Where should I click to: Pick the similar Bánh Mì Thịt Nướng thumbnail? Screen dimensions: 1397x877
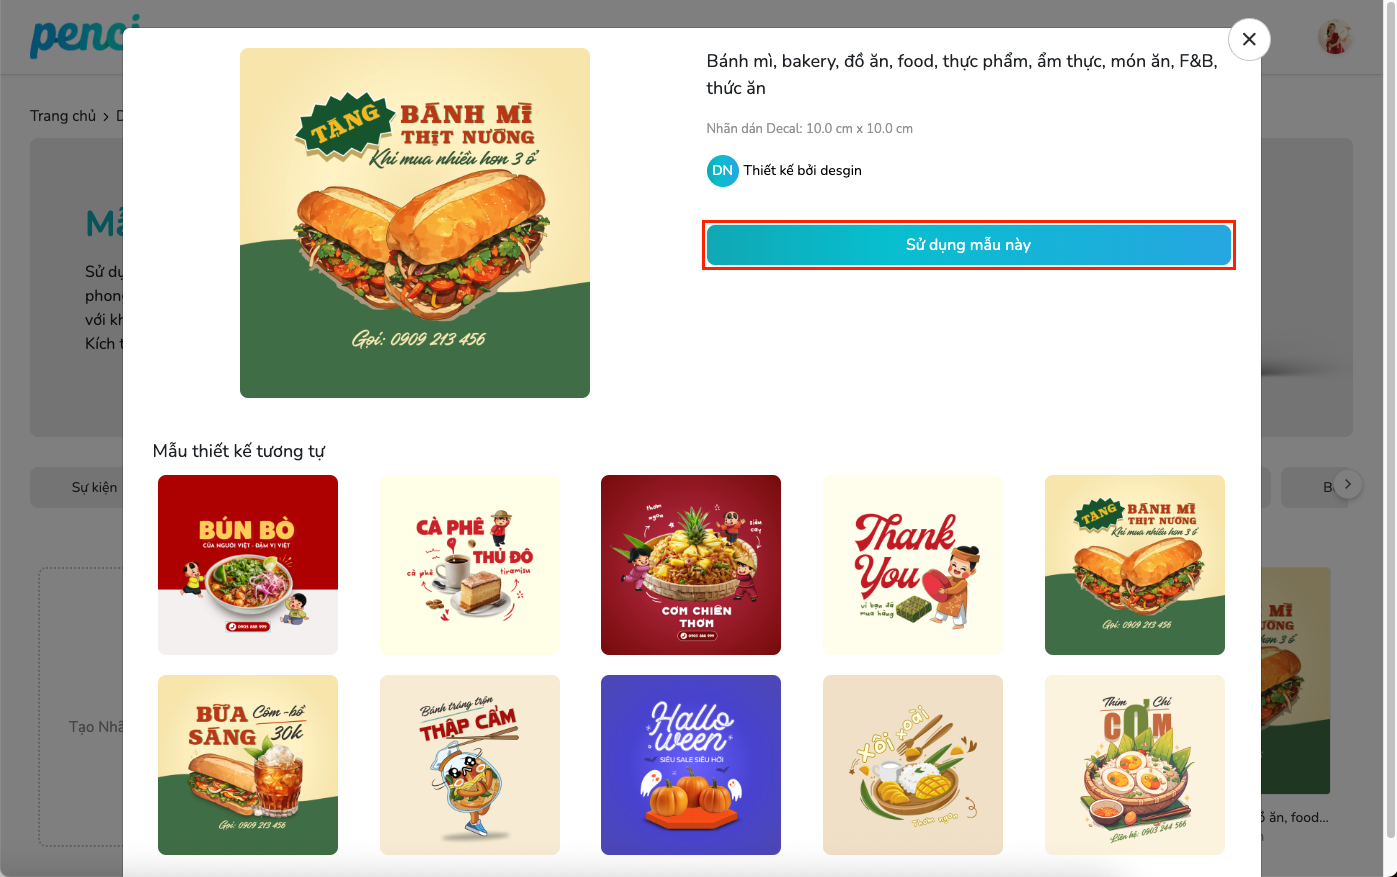1135,565
